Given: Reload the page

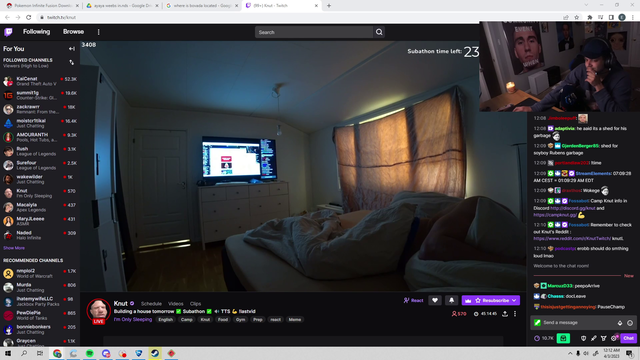Looking at the screenshot, I should [29, 18].
